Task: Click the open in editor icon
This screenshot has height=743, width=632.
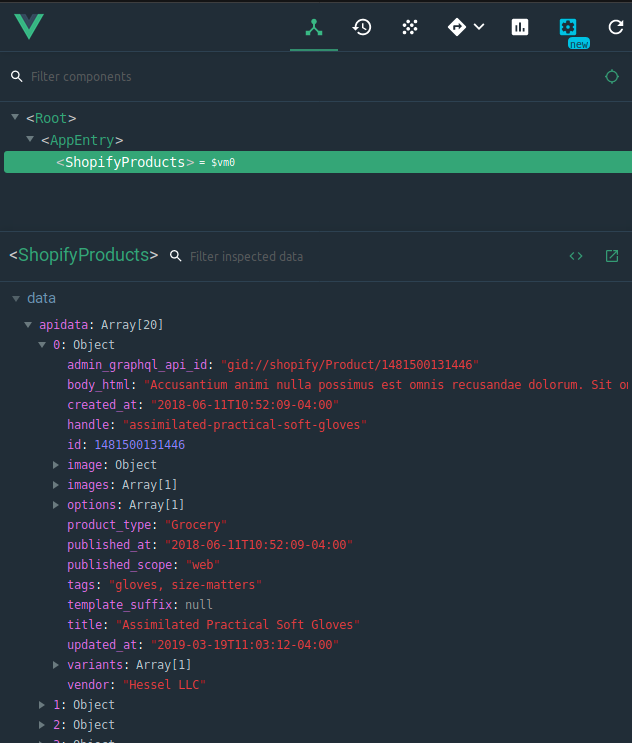Action: click(612, 256)
